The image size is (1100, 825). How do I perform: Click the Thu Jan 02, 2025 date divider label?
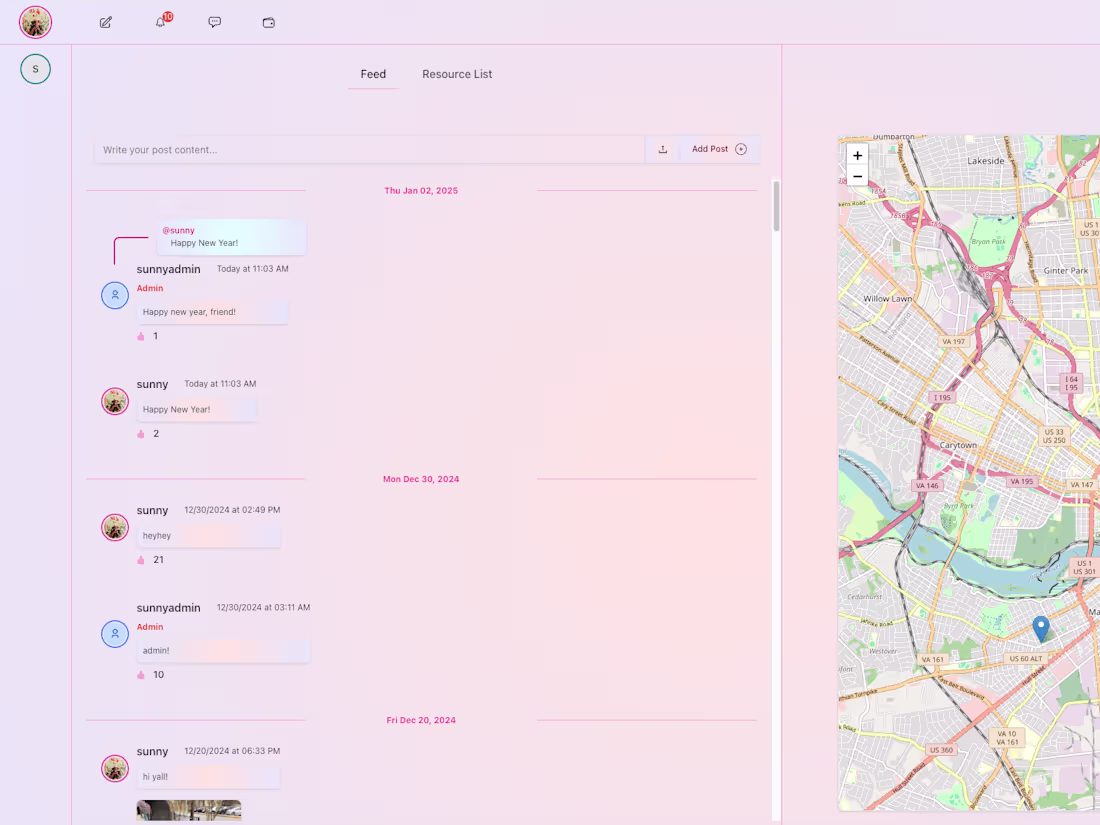coord(421,191)
